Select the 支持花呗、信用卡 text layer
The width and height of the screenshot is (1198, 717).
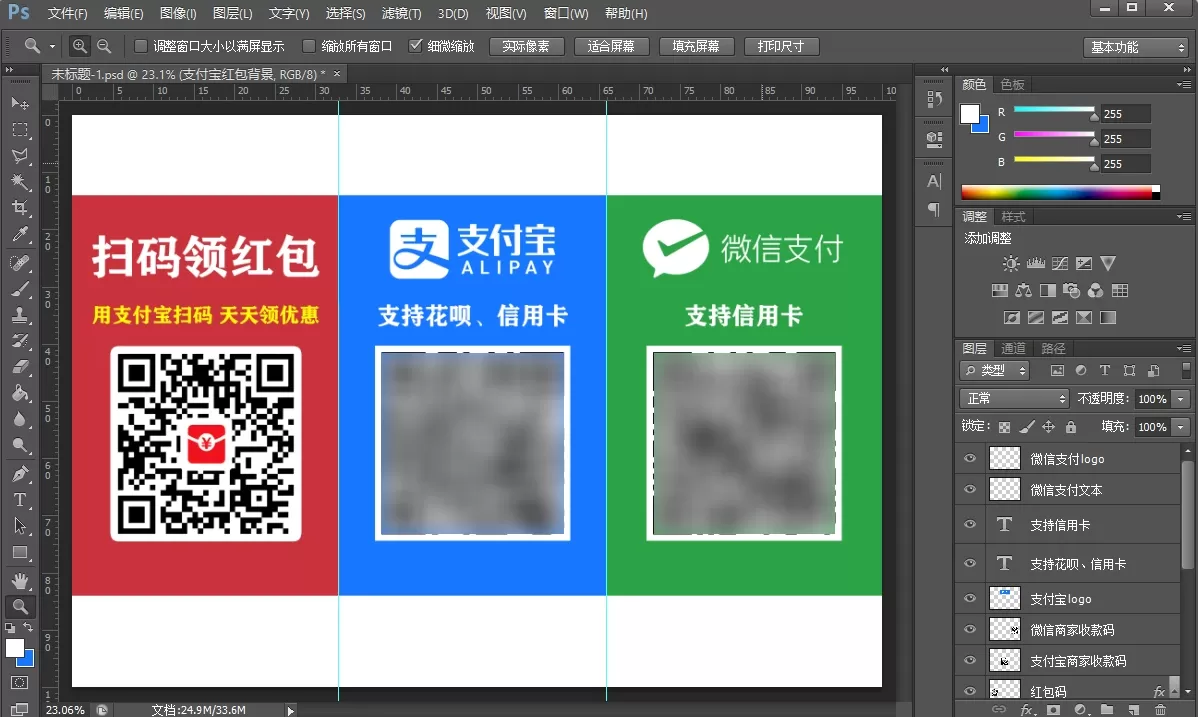click(x=1078, y=564)
